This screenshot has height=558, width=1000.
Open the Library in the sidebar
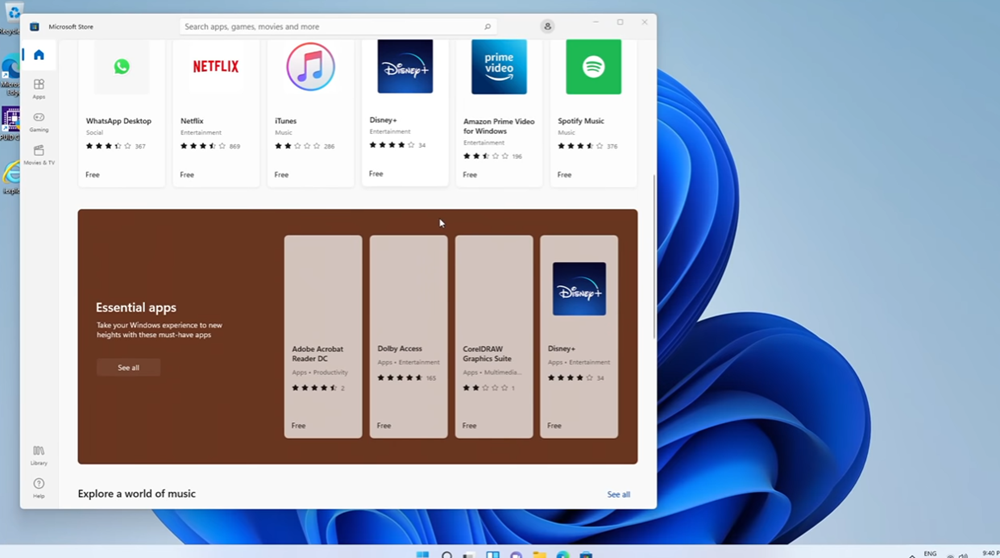point(39,455)
